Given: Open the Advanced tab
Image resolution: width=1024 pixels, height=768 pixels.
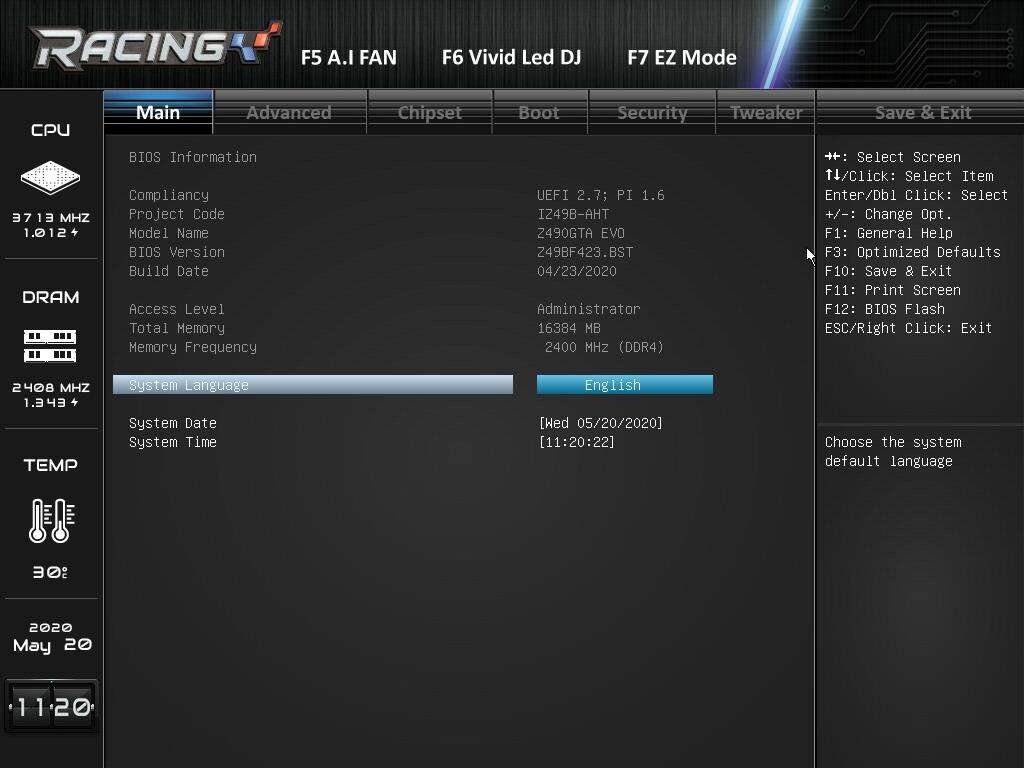Looking at the screenshot, I should (x=290, y=112).
